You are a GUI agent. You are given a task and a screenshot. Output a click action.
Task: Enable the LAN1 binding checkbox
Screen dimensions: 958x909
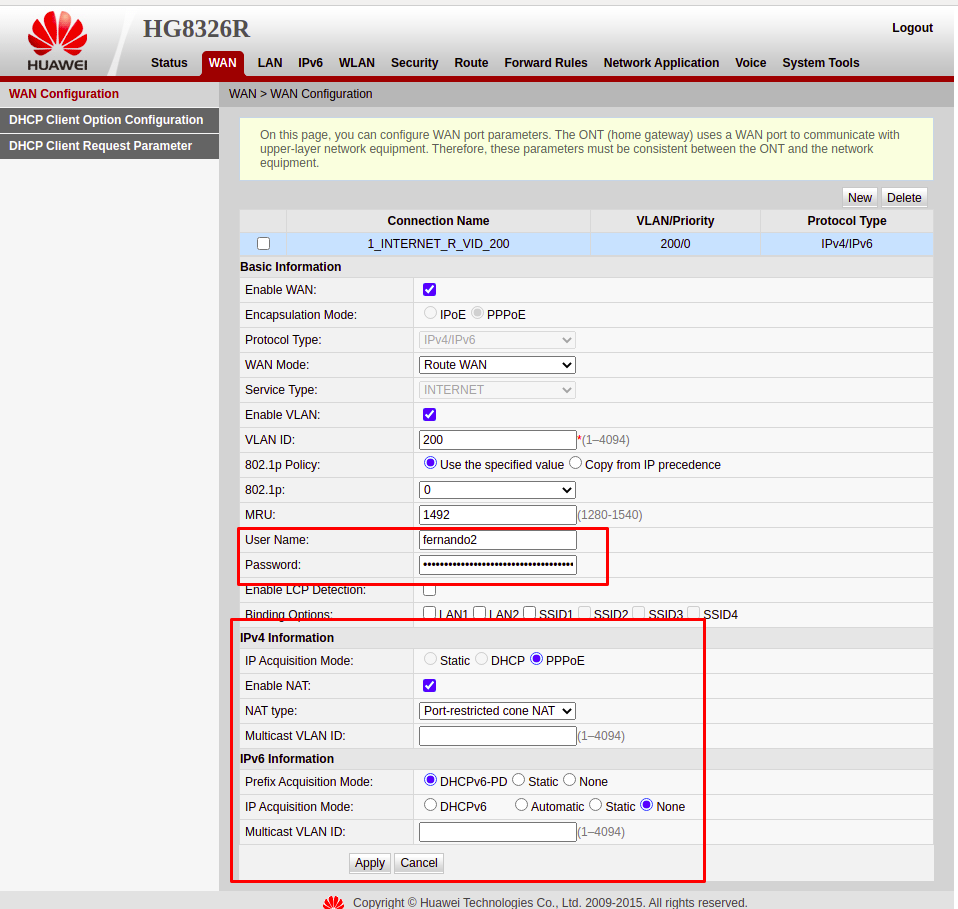[429, 614]
